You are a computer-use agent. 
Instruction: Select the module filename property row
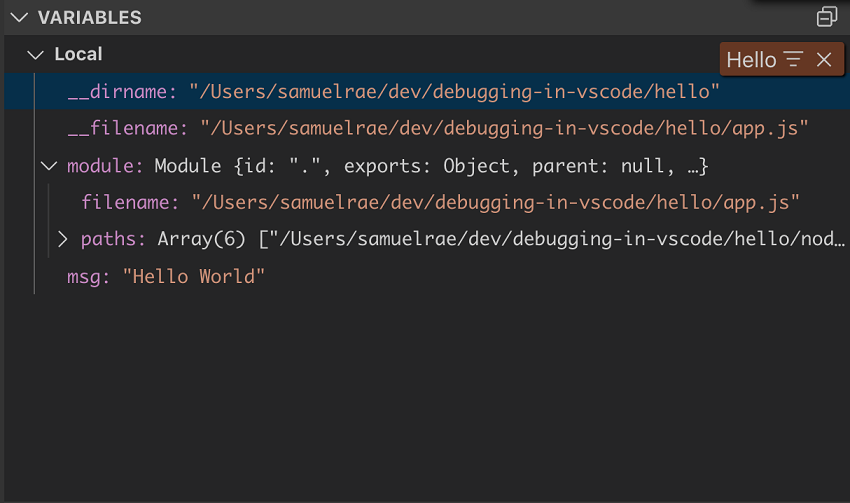click(x=427, y=203)
